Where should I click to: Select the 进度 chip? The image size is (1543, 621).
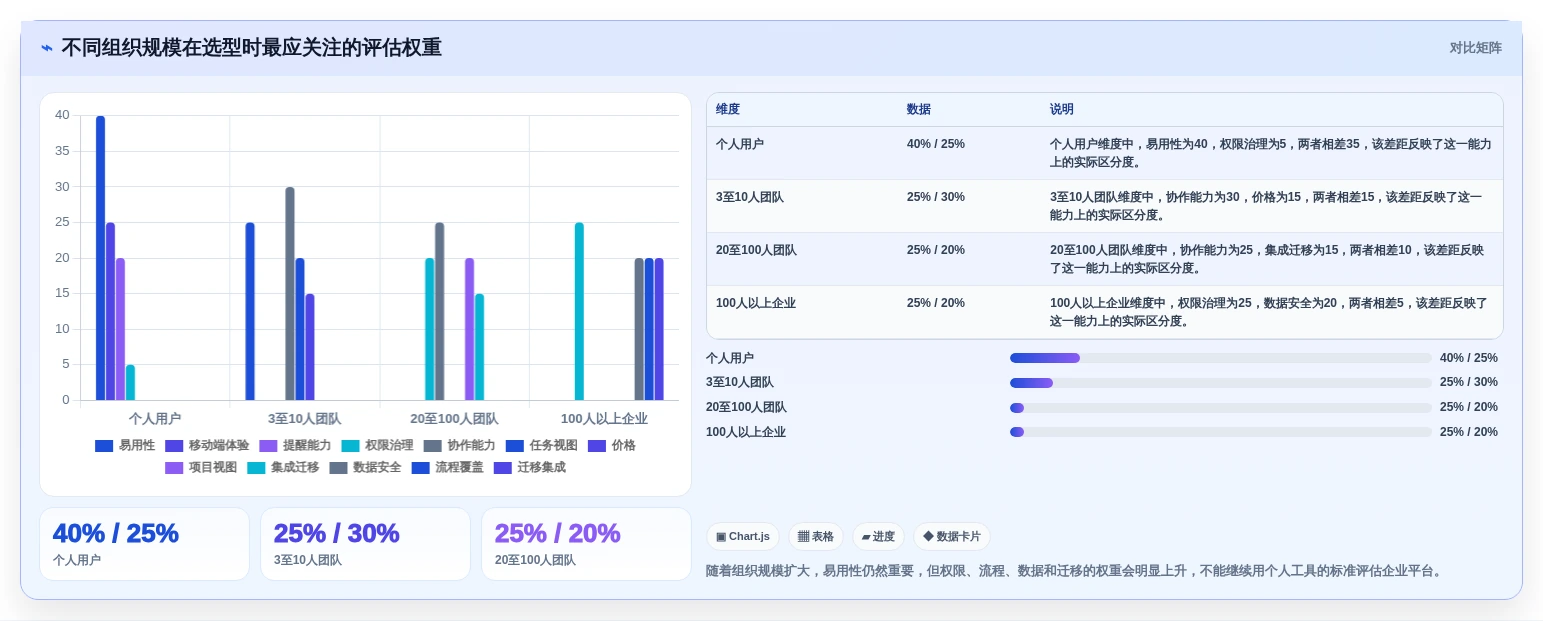878,537
